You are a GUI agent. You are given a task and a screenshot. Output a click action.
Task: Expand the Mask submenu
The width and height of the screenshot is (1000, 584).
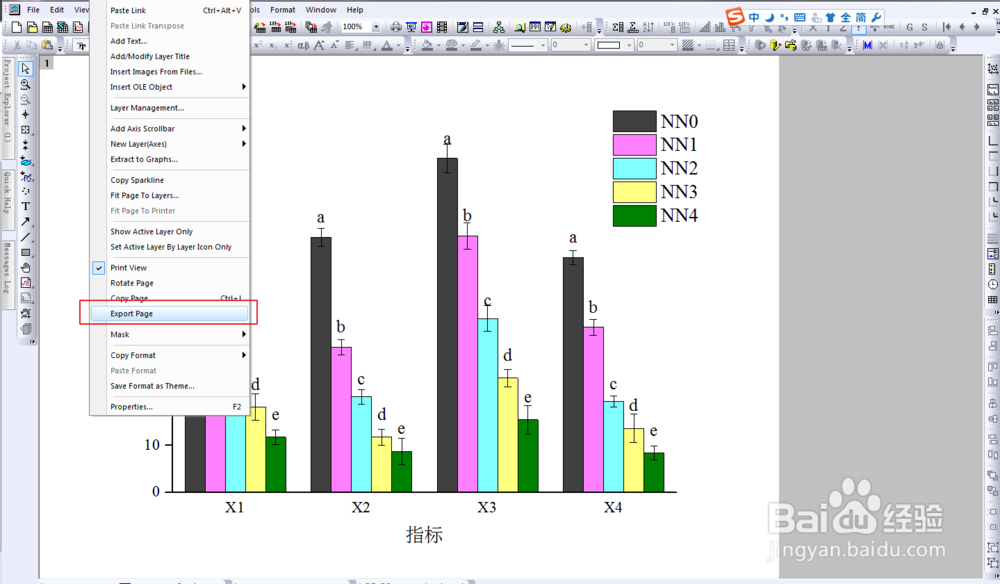pyautogui.click(x=170, y=334)
